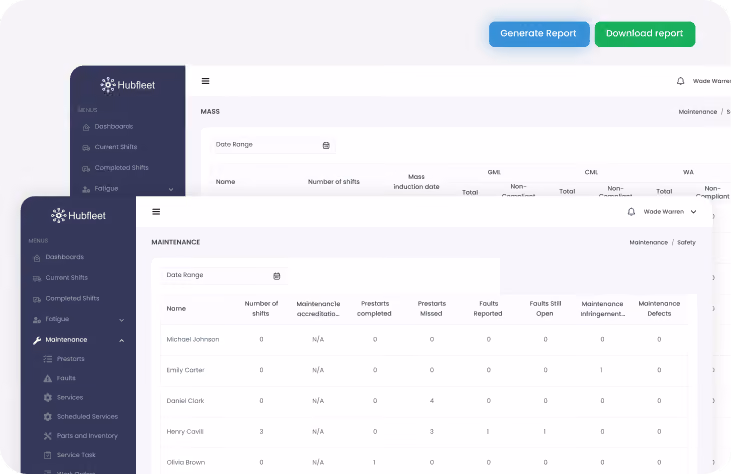Click Number of shifts header in Mass table
Image resolution: width=731 pixels, height=474 pixels.
(334, 182)
